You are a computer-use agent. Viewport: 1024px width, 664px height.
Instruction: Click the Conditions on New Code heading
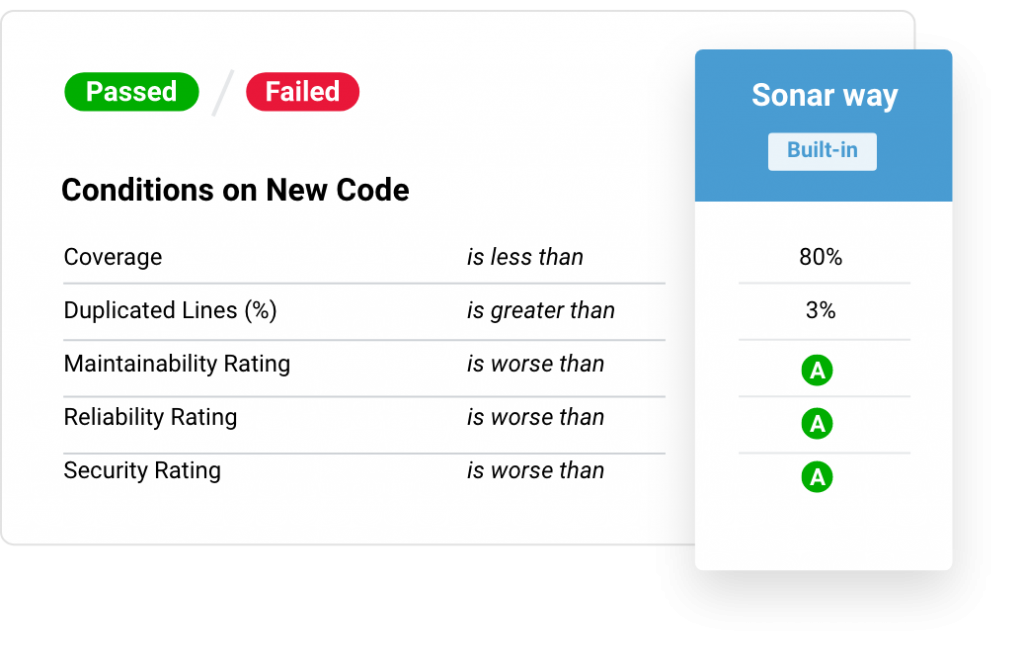point(235,190)
